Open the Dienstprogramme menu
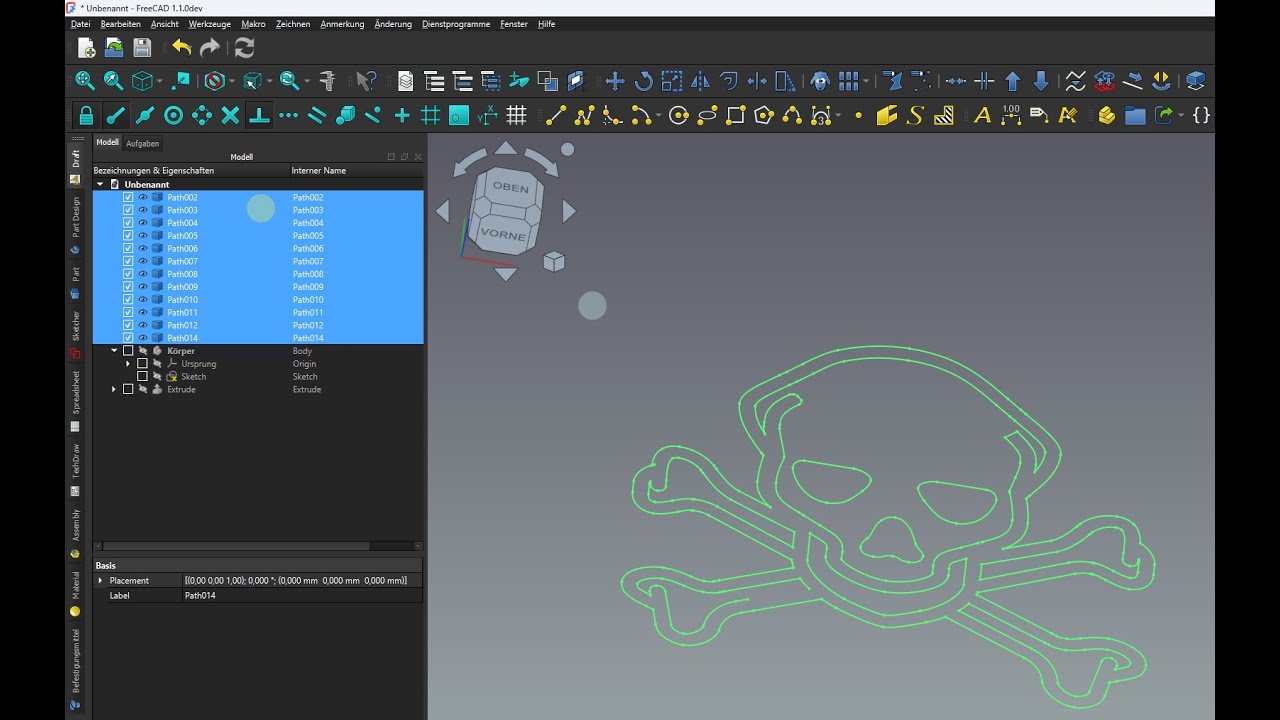This screenshot has width=1280, height=720. point(456,24)
